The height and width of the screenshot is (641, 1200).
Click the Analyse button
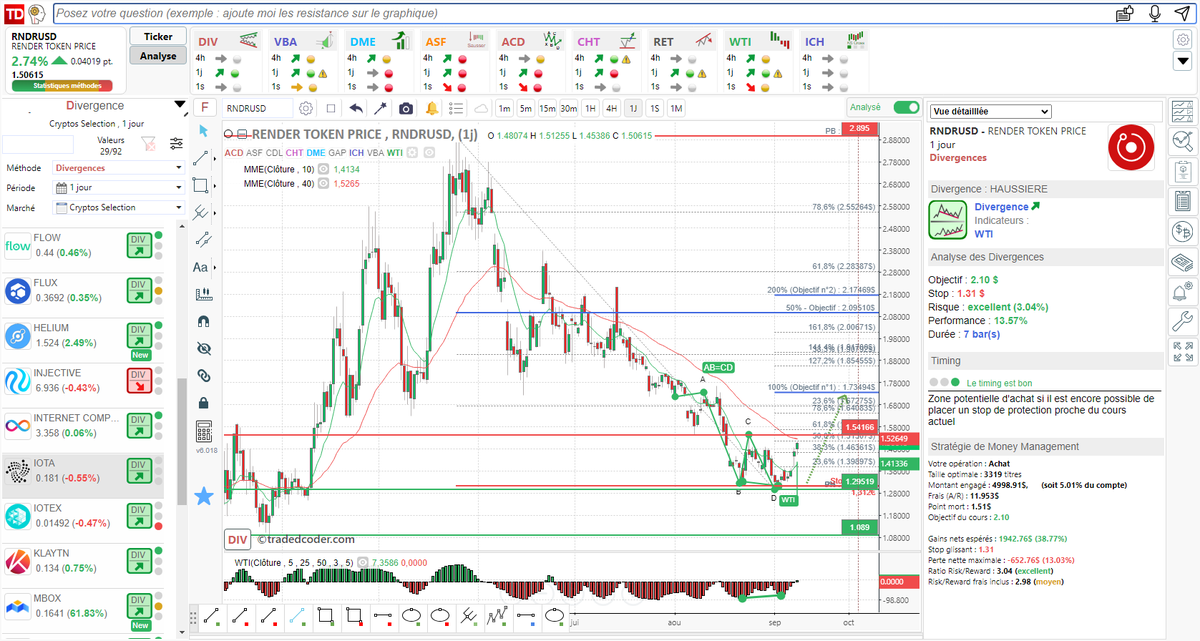point(157,56)
